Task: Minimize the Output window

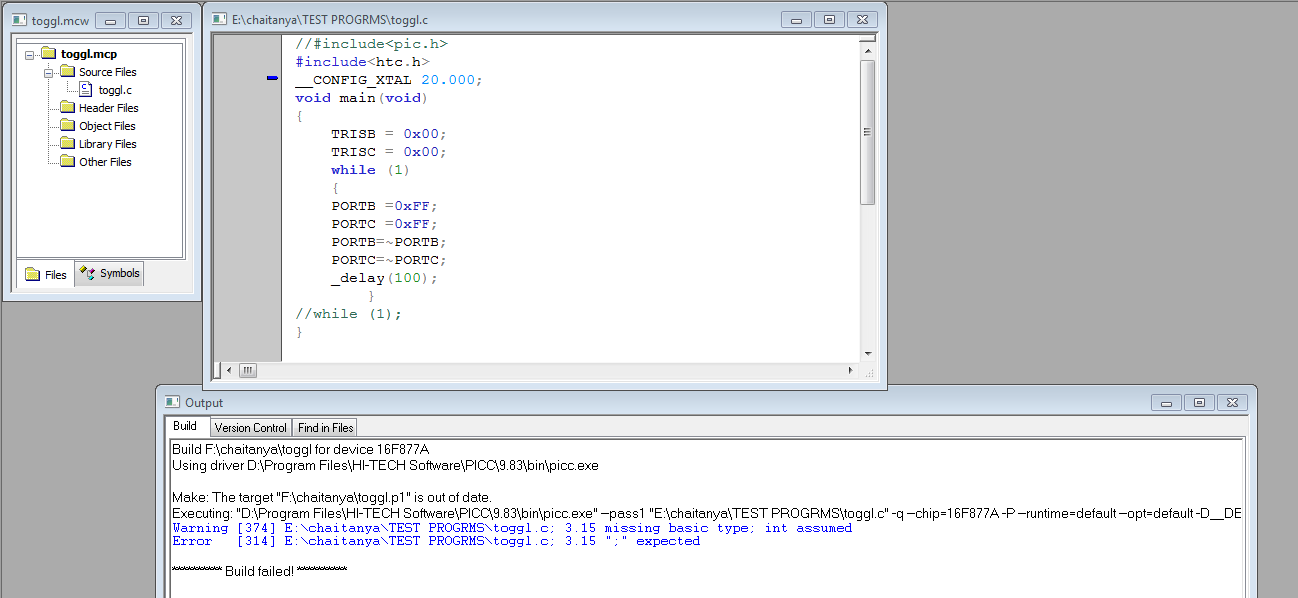Action: coord(1166,402)
